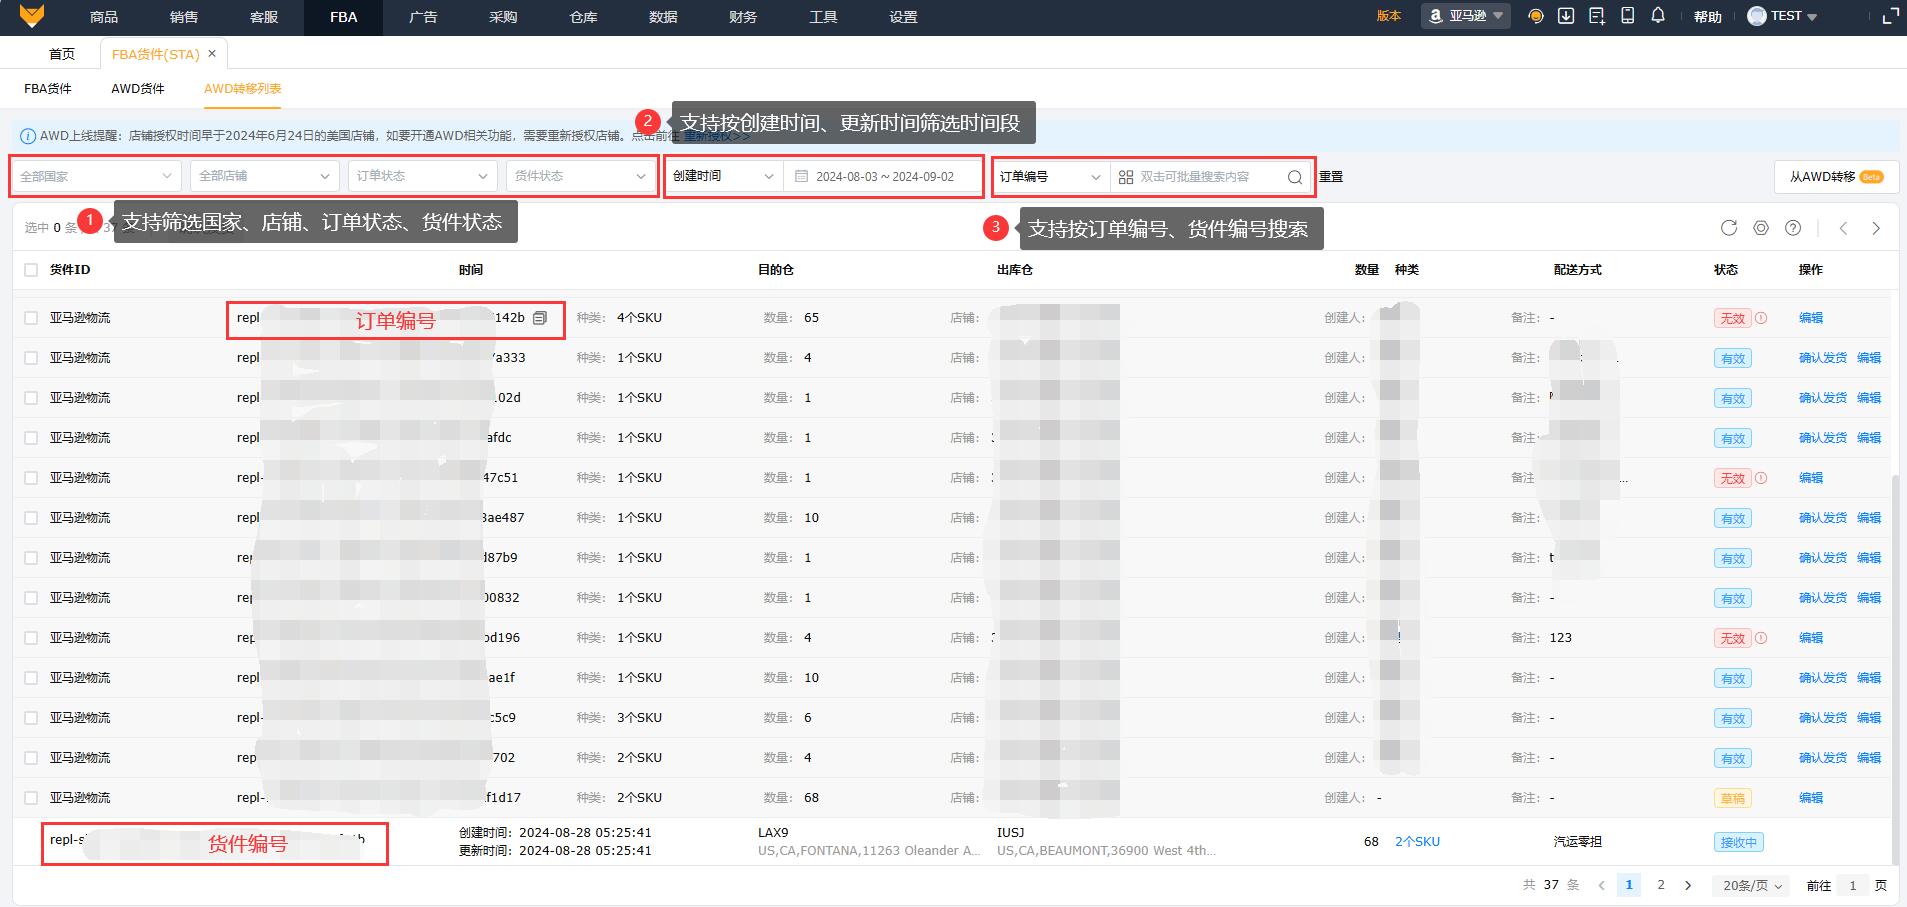Open the 仓库 menu

(583, 17)
